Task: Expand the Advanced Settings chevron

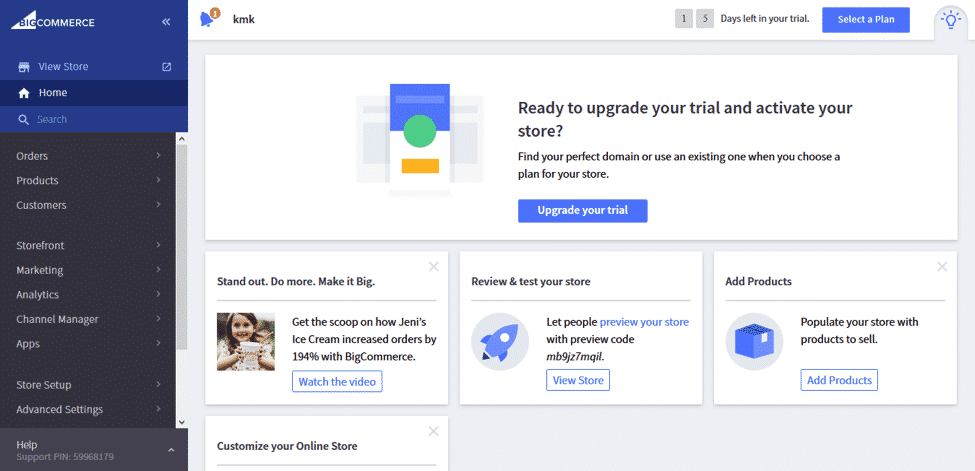Action: pos(159,409)
